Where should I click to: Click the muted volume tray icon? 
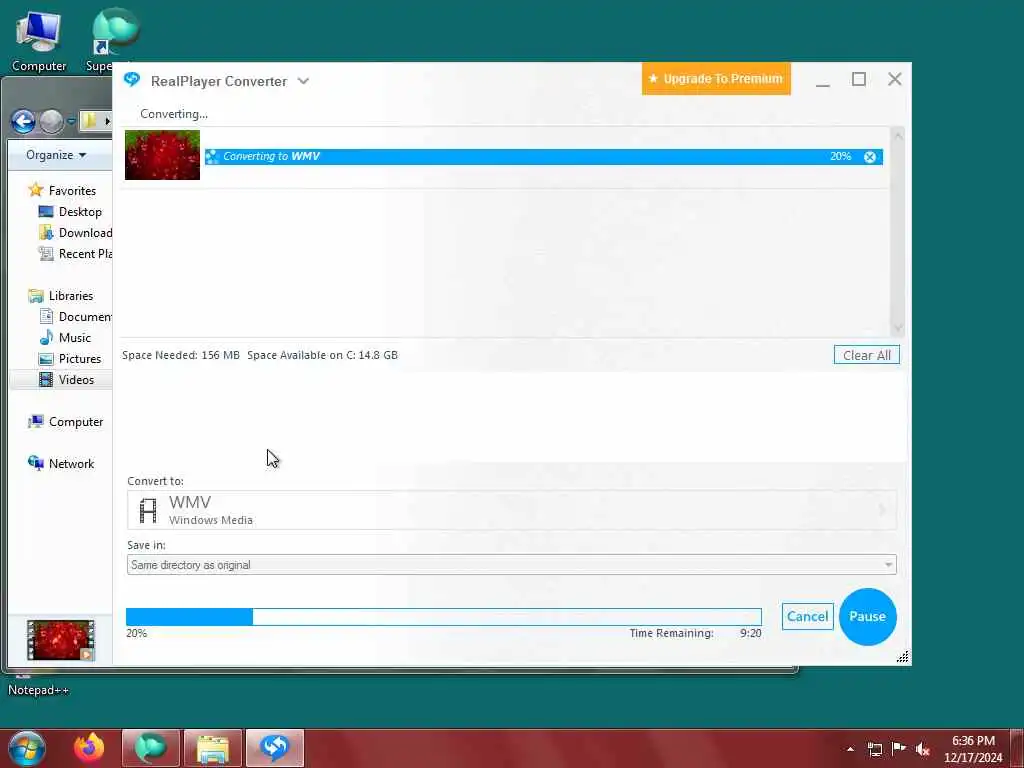point(923,749)
